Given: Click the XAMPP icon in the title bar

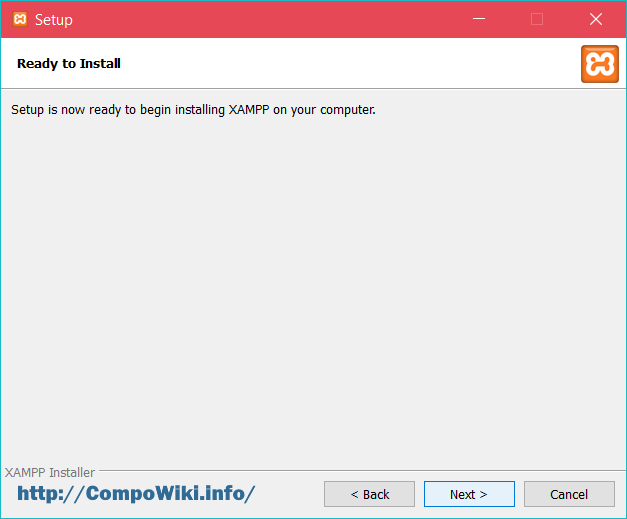Looking at the screenshot, I should click(20, 19).
